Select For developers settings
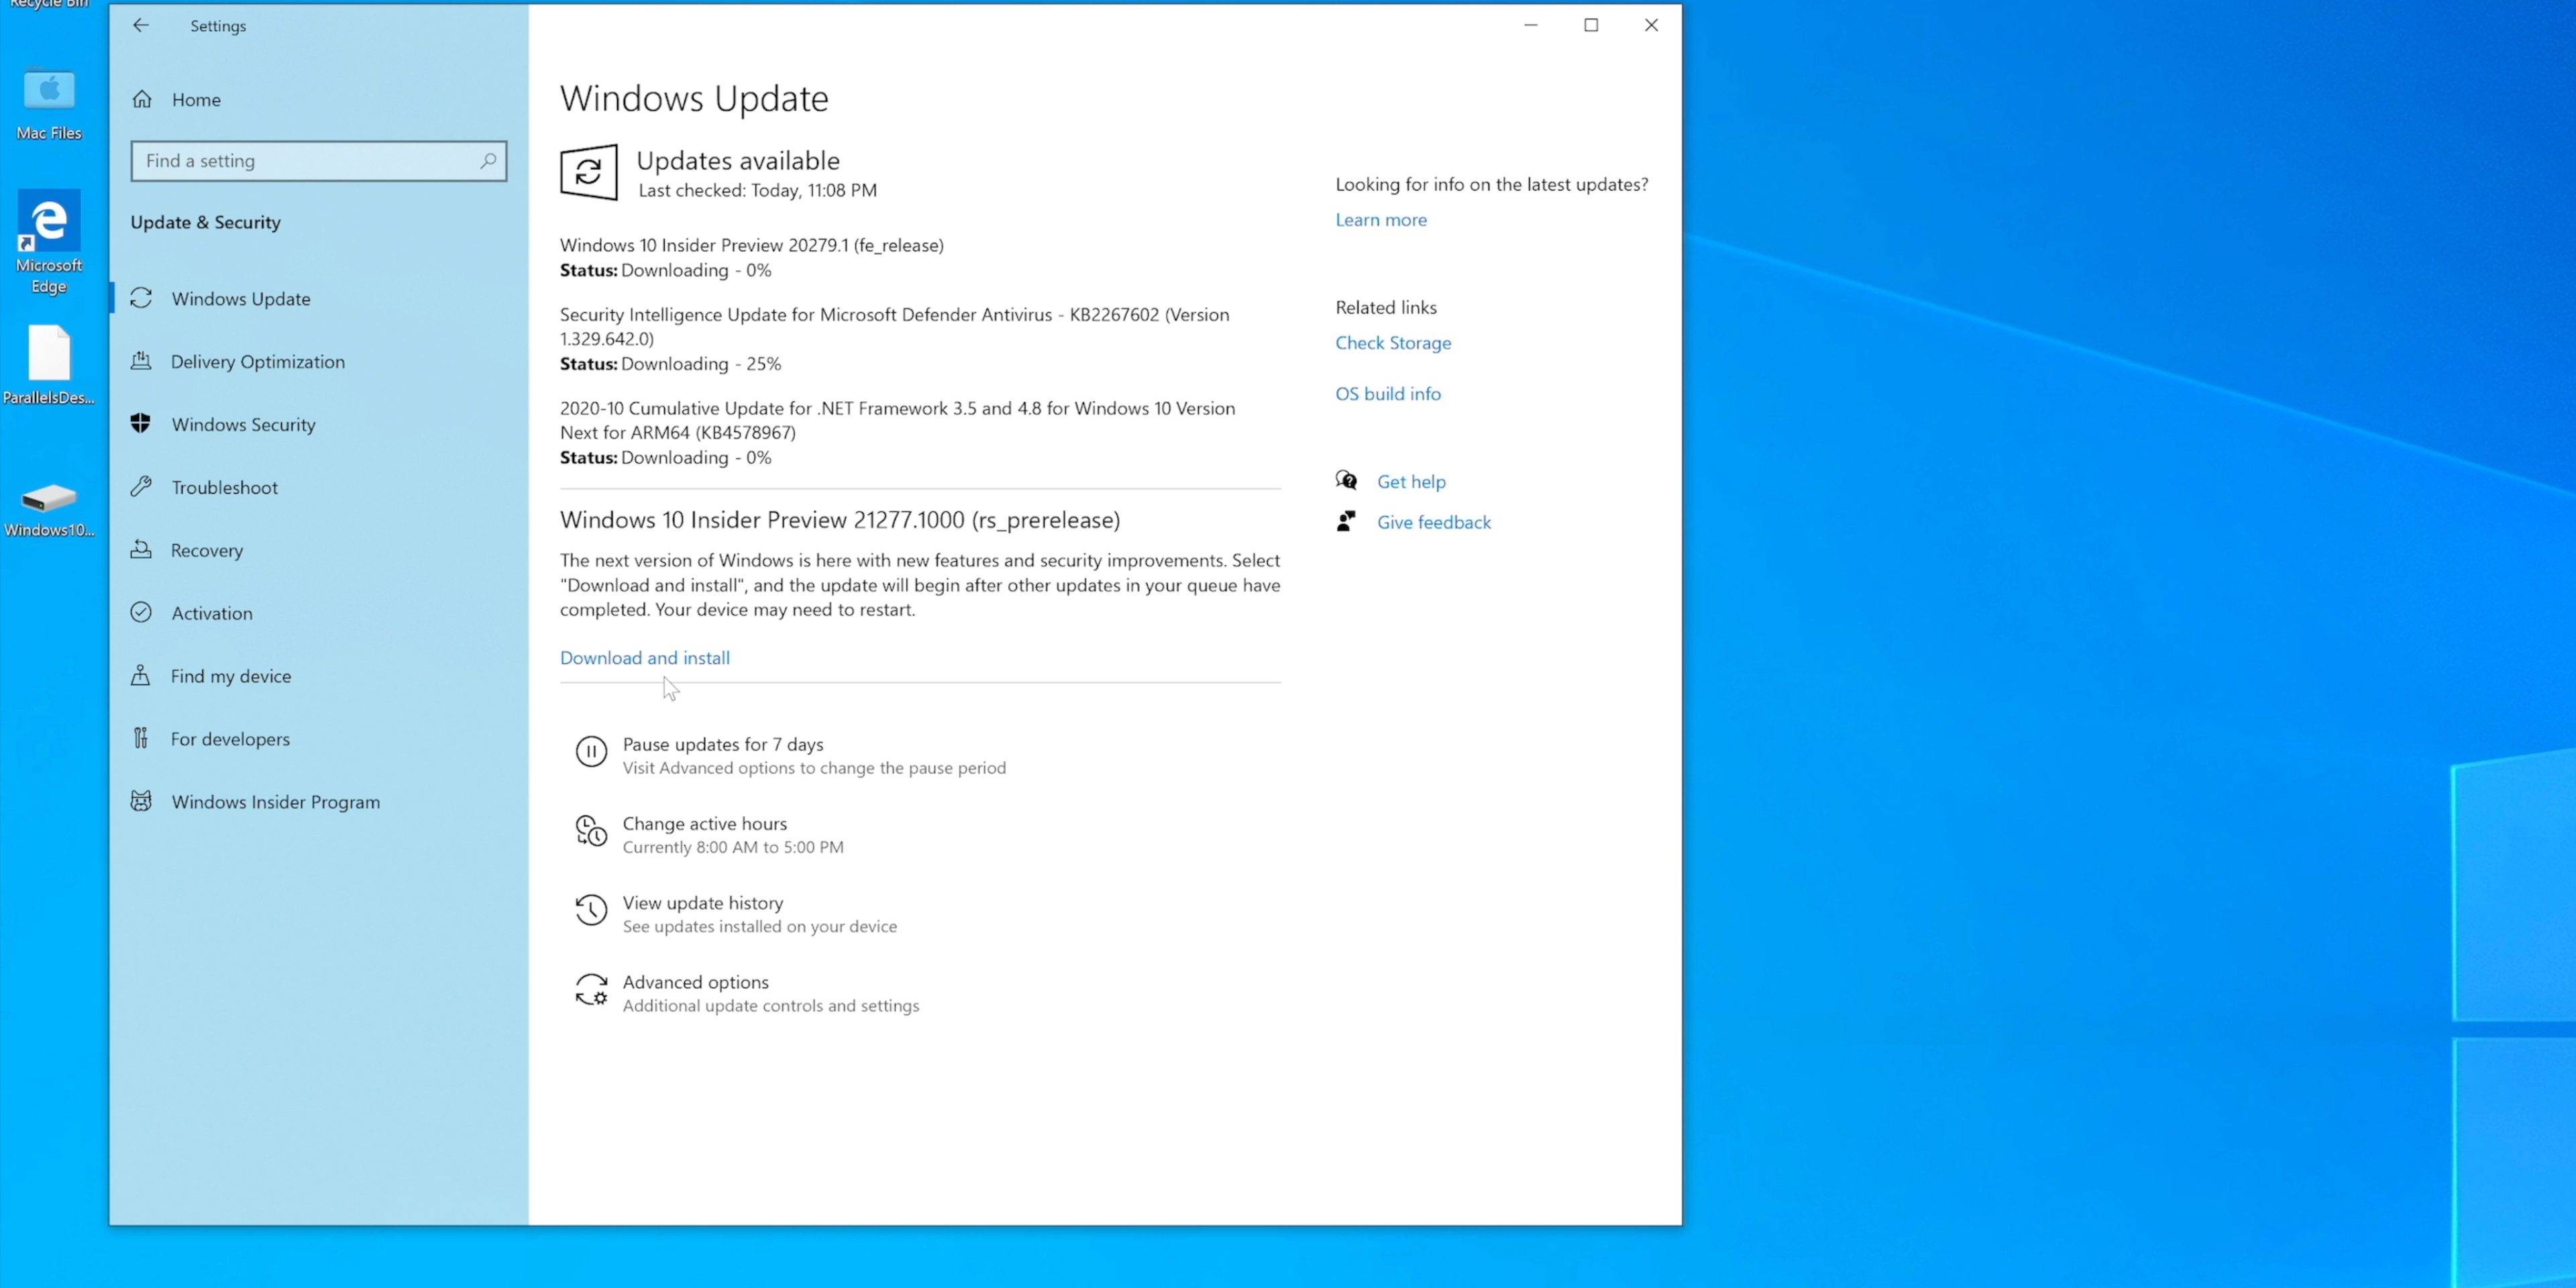Screen dimensions: 2576x1288 230,738
